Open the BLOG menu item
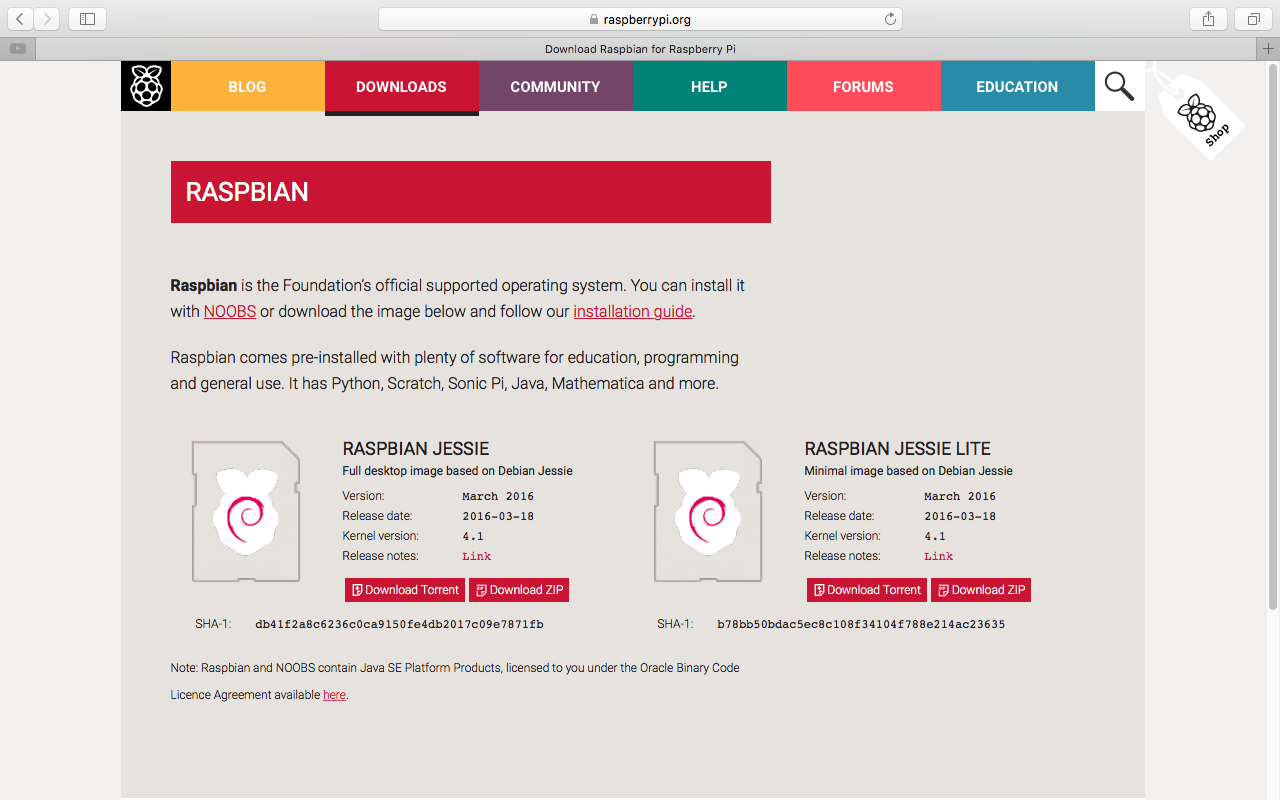The image size is (1280, 800). (247, 86)
